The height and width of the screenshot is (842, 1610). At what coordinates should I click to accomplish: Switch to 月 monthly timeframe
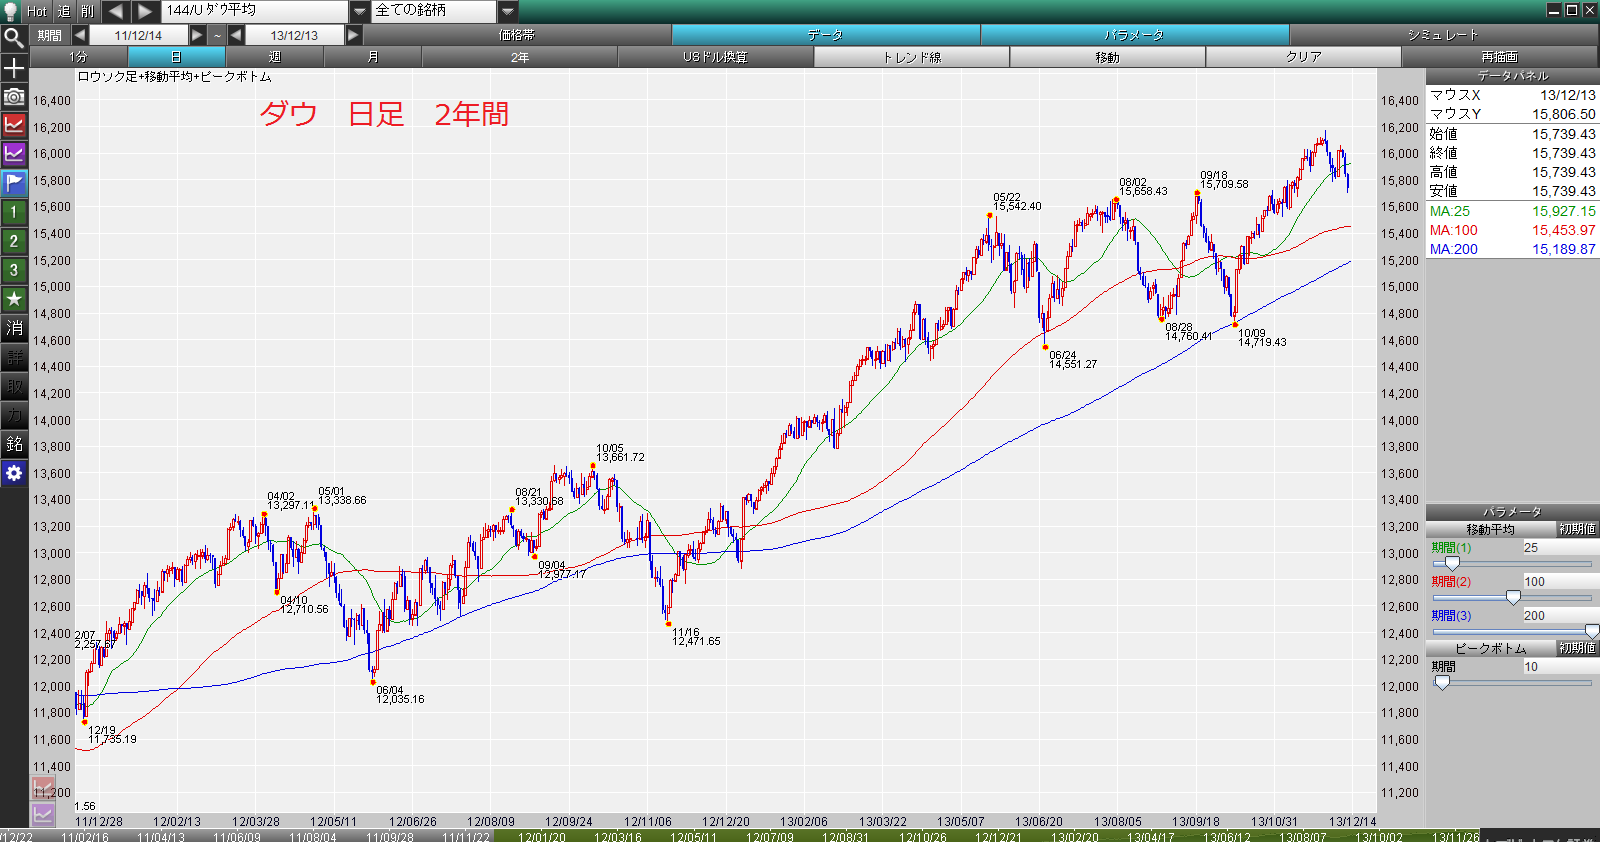pyautogui.click(x=373, y=57)
